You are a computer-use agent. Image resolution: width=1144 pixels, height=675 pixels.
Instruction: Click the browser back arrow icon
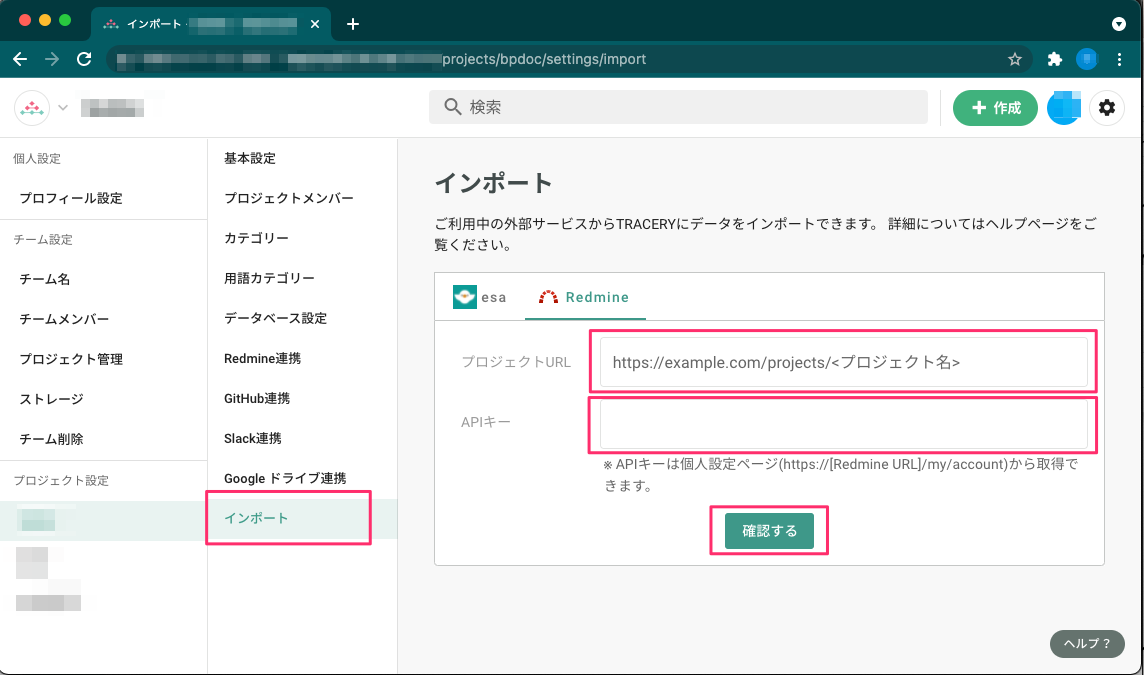click(20, 59)
